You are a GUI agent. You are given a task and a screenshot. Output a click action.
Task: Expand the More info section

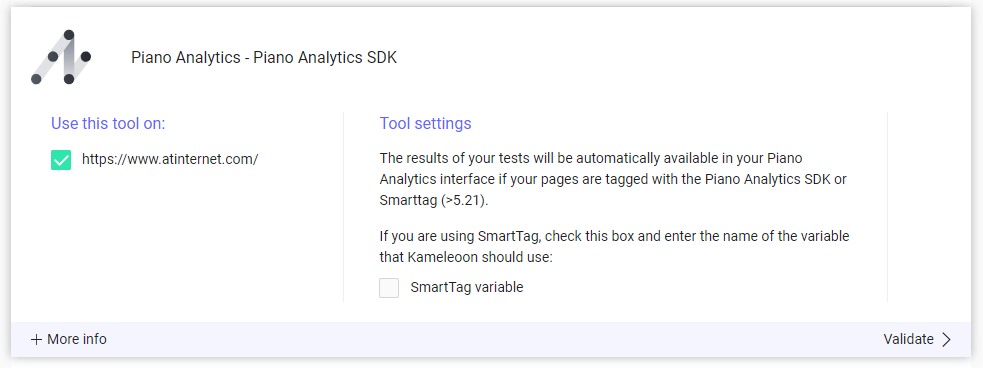[x=68, y=340]
